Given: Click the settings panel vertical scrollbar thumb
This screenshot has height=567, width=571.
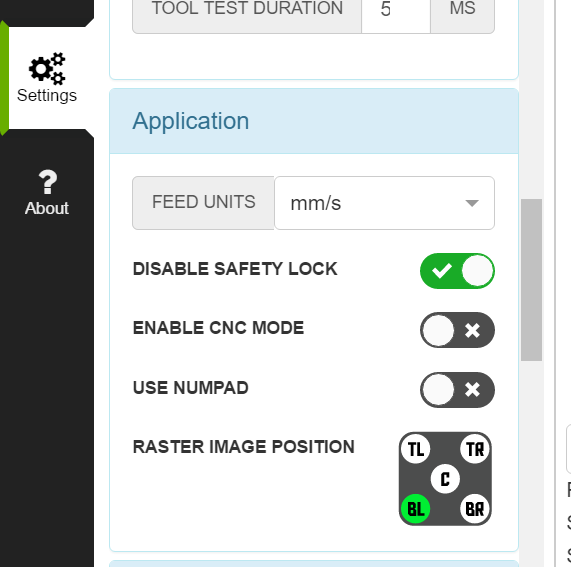Looking at the screenshot, I should 531,280.
